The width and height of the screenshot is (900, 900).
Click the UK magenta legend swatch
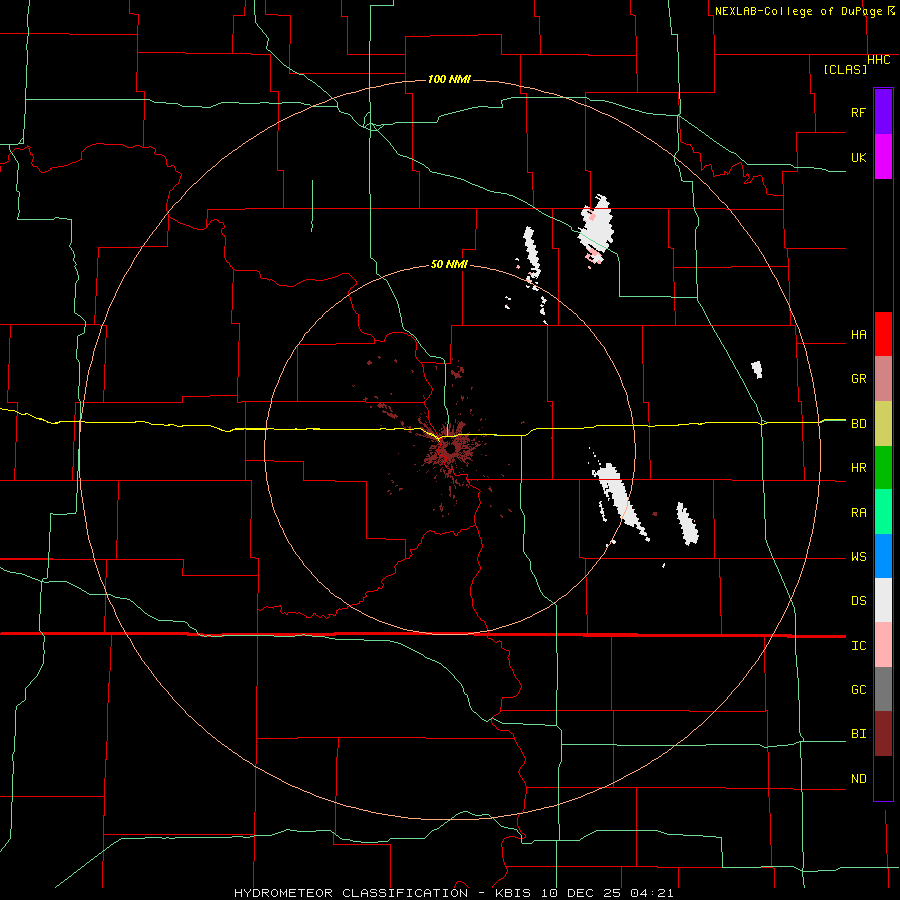click(x=883, y=157)
